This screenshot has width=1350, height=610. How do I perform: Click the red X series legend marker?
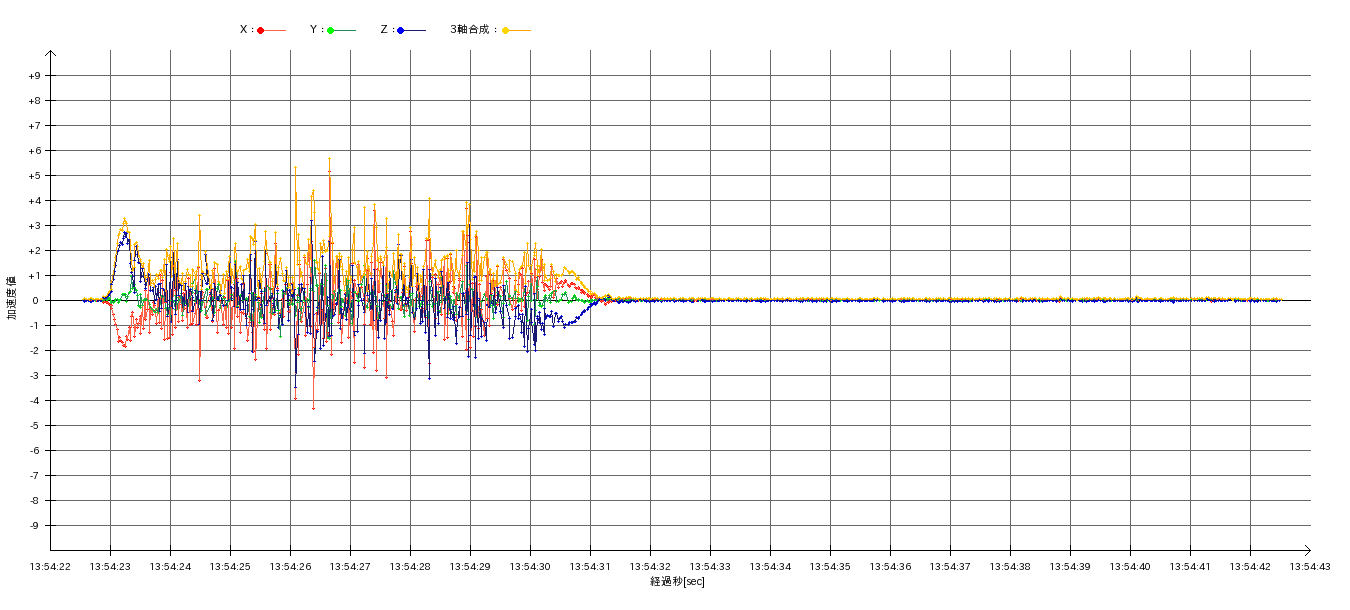[261, 30]
